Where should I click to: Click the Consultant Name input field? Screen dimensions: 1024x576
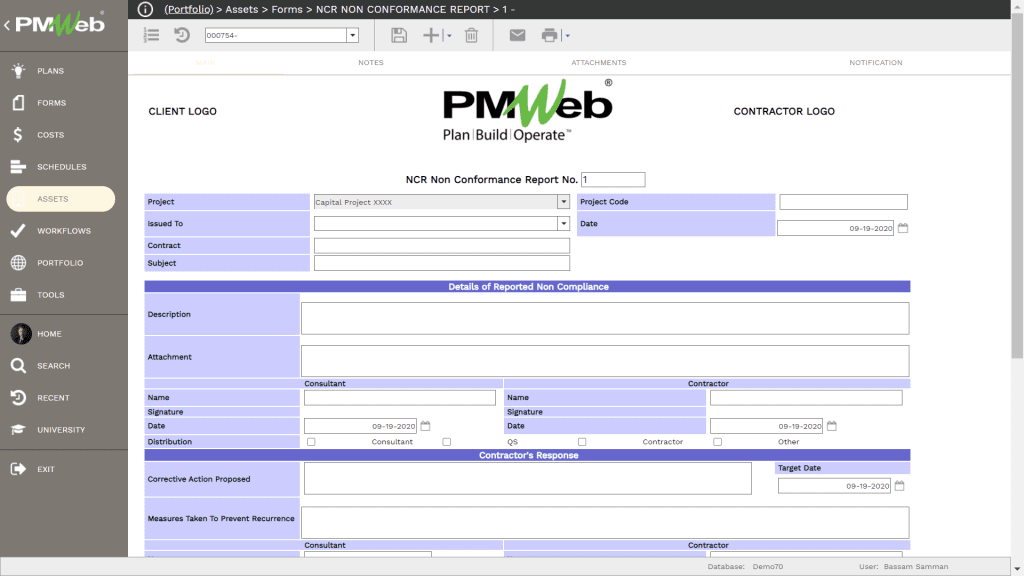click(400, 397)
